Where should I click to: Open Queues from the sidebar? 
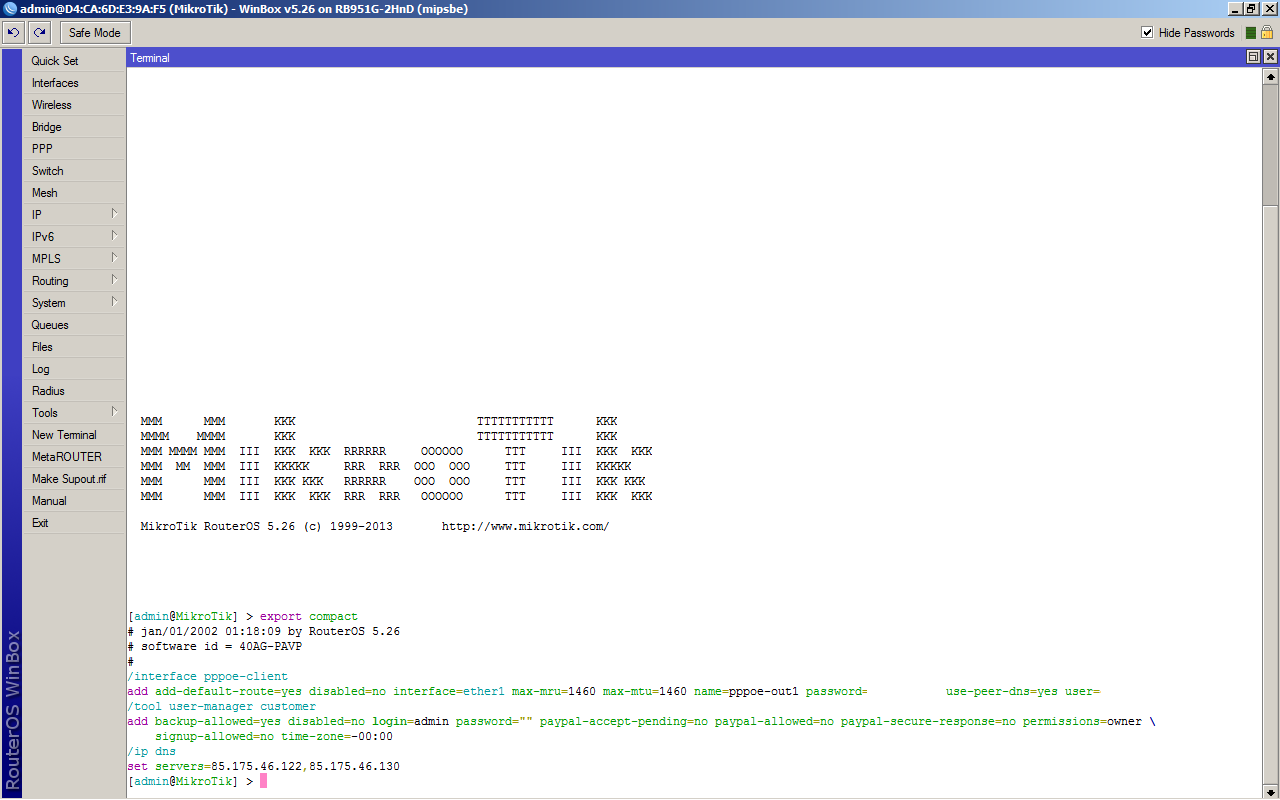click(x=74, y=325)
